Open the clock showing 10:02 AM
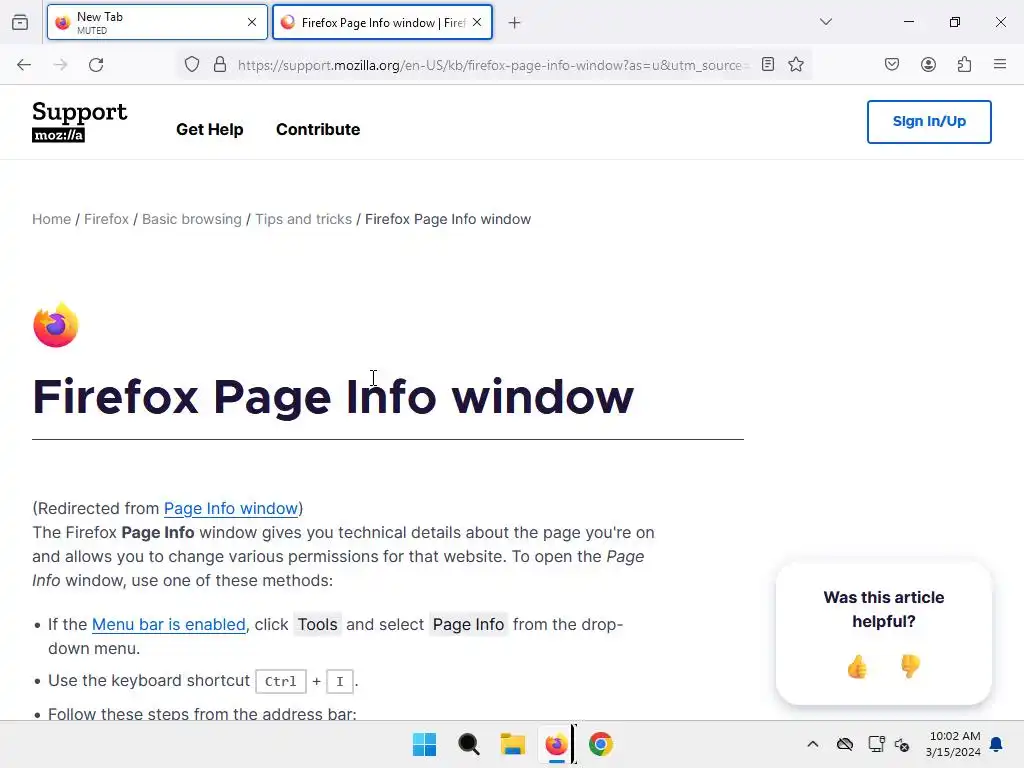This screenshot has width=1024, height=768. [953, 744]
